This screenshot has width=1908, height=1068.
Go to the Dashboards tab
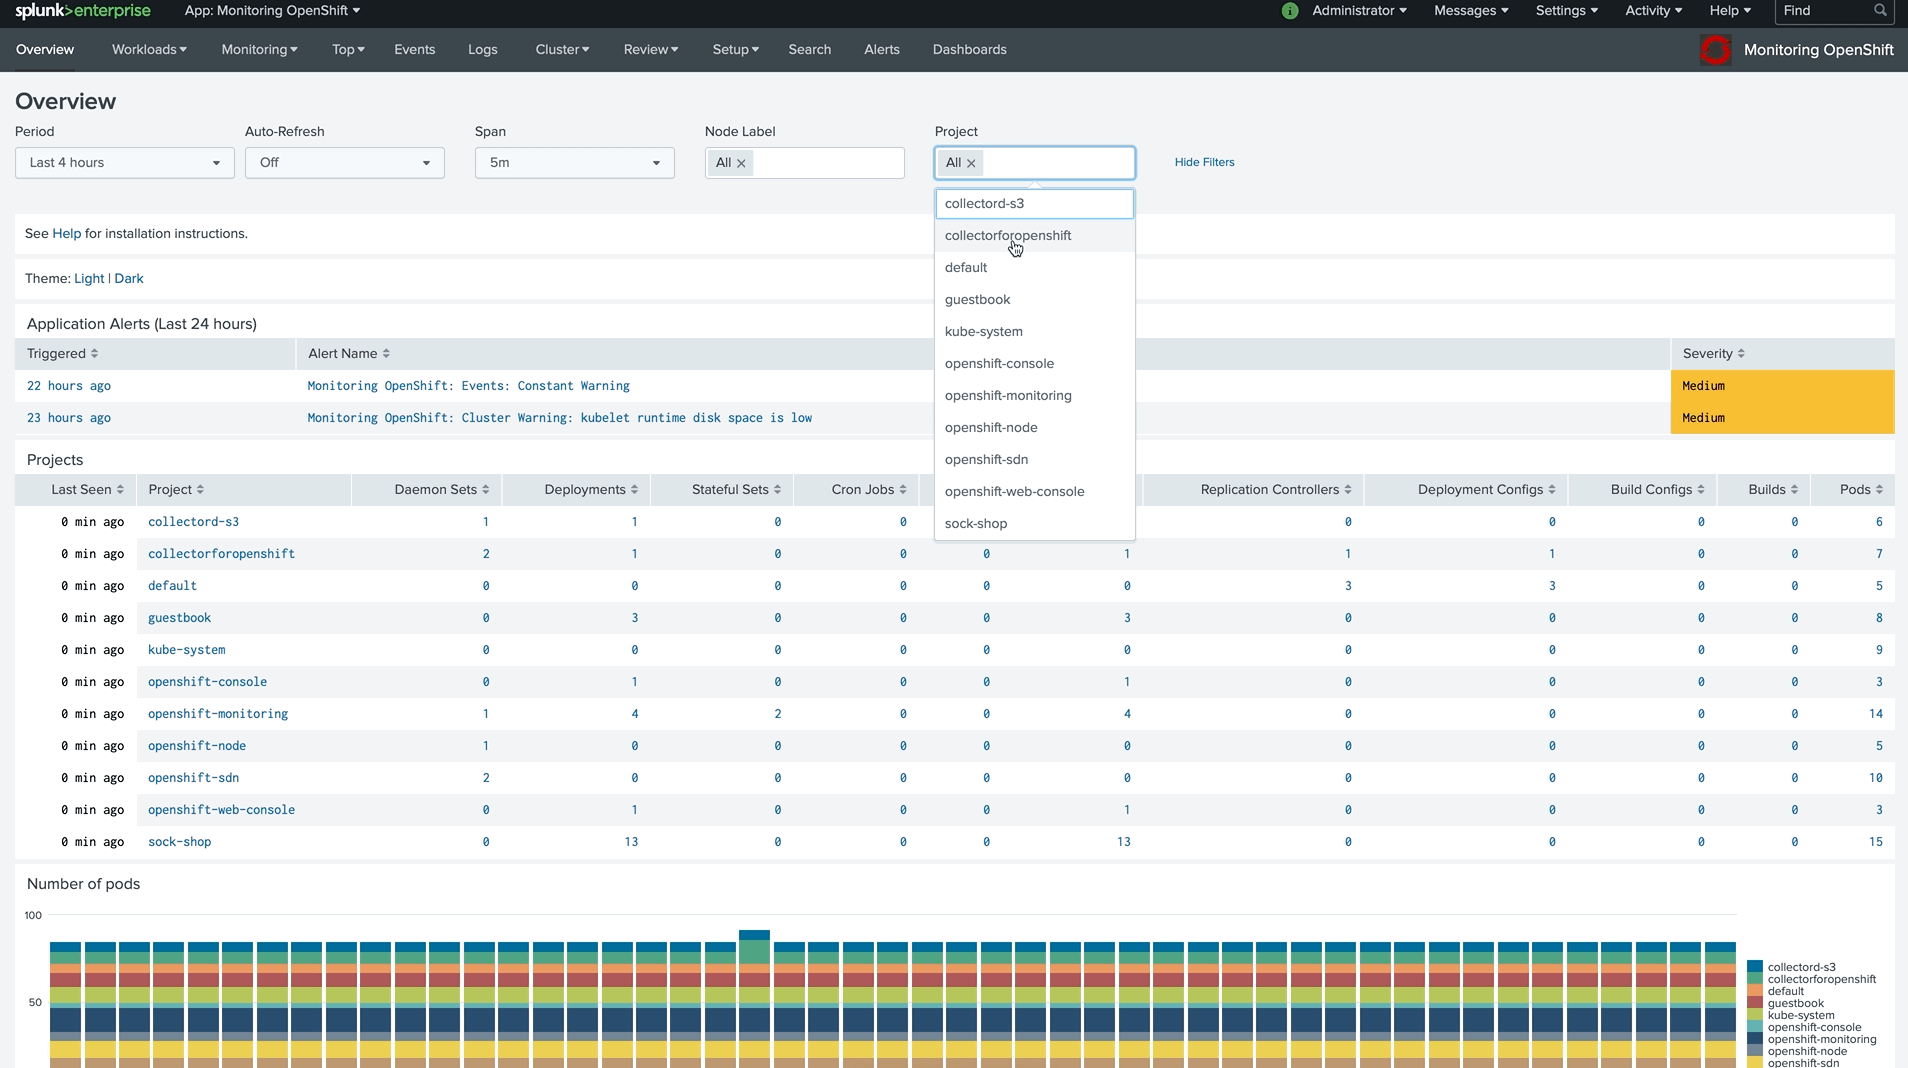click(x=970, y=50)
